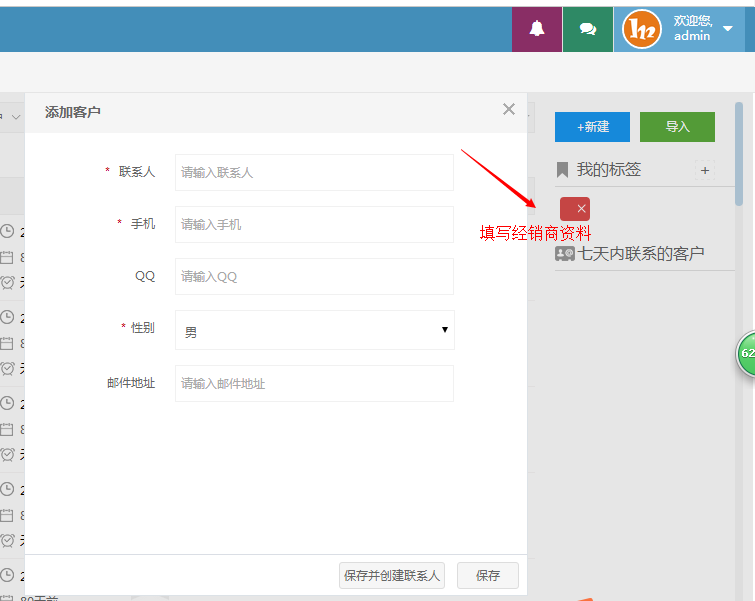Click the plus icon beside 我的标签
The height and width of the screenshot is (601, 755).
point(705,170)
